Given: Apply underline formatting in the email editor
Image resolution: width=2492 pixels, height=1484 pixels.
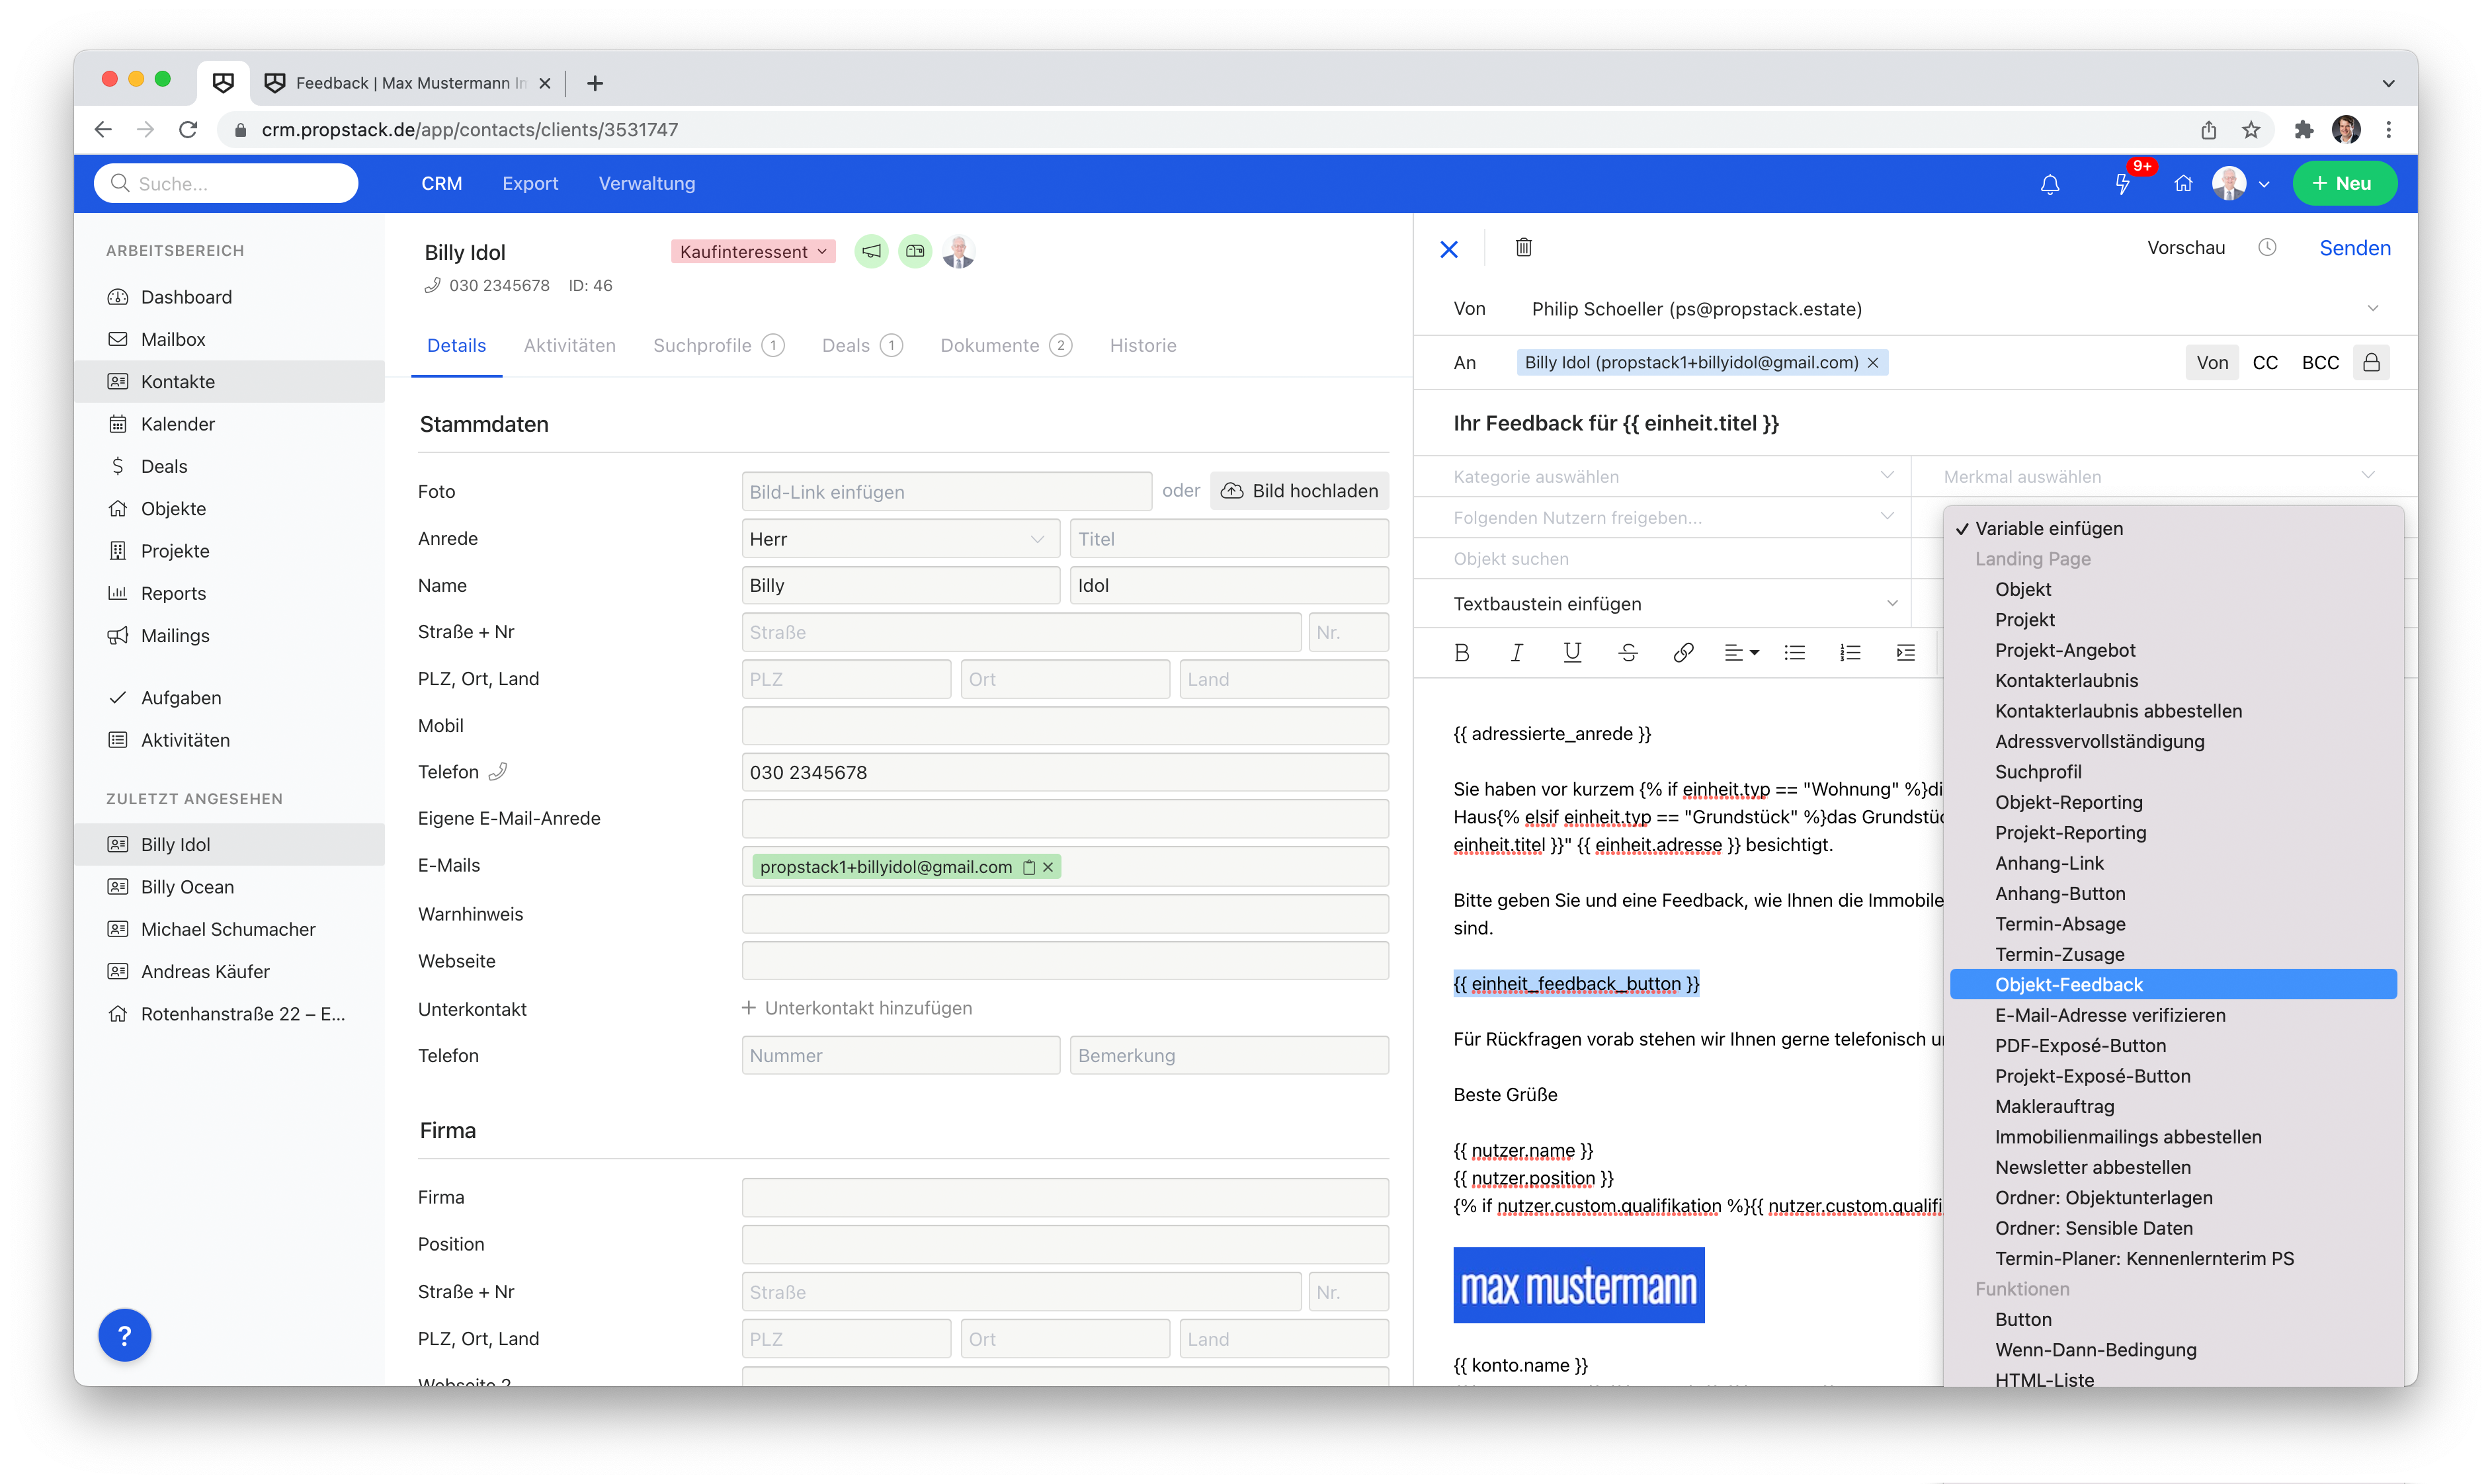Looking at the screenshot, I should 1572,653.
